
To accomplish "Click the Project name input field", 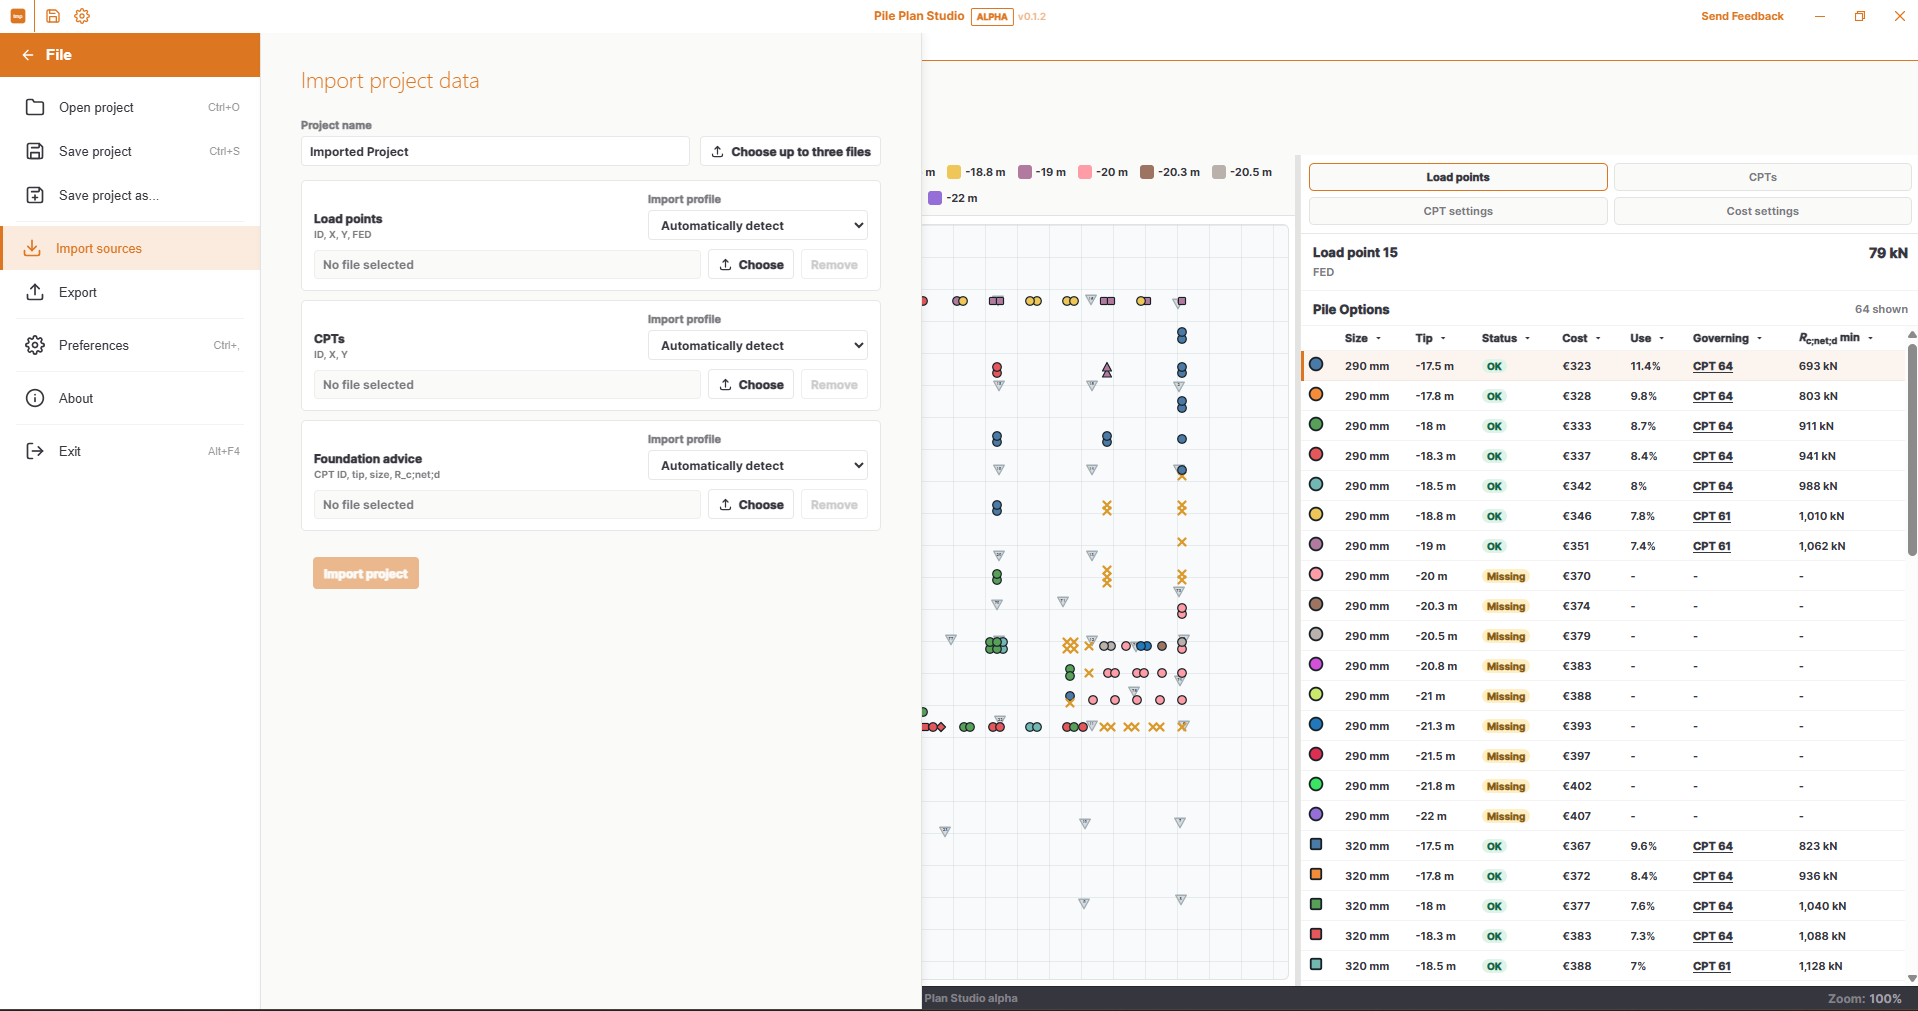I will tap(495, 151).
